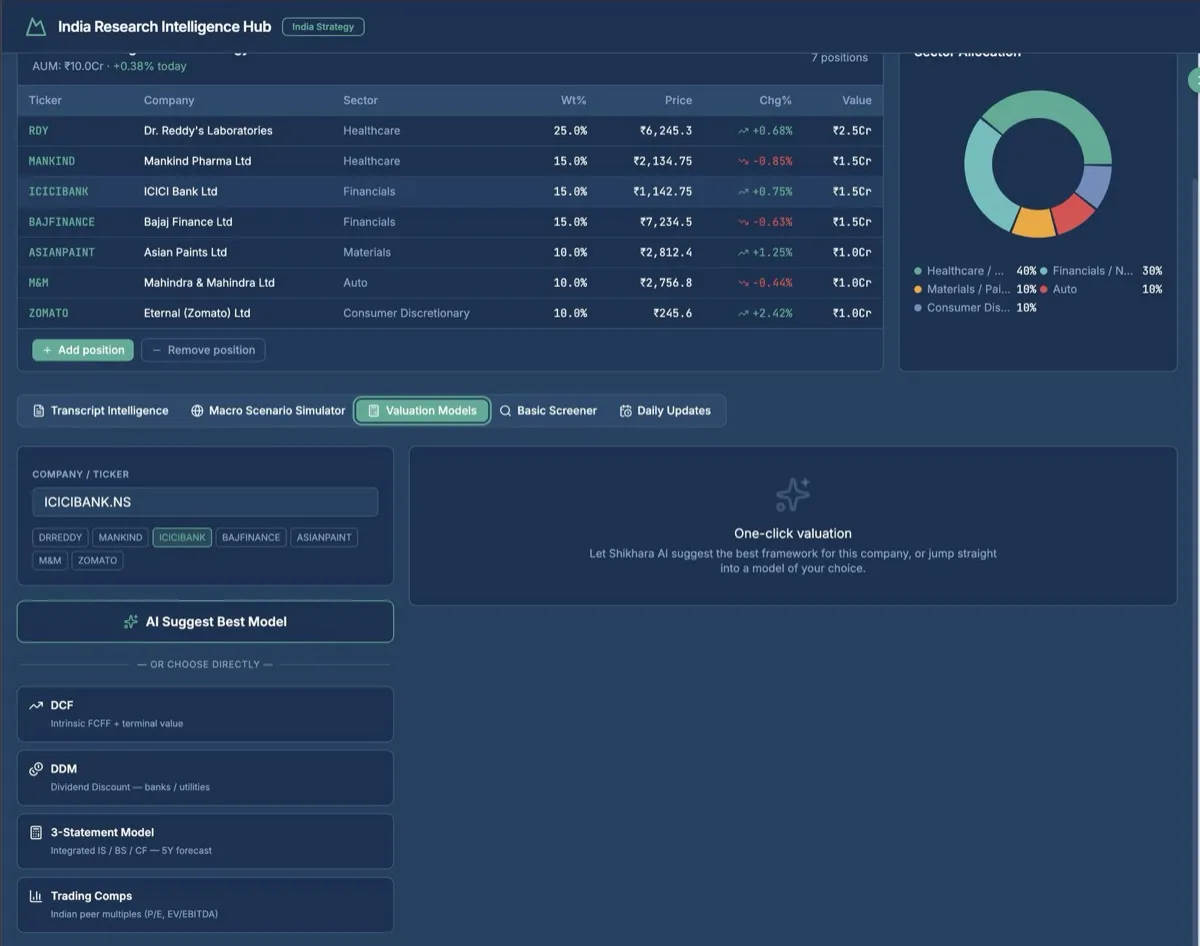Click AI Suggest Best Model button
Image resolution: width=1200 pixels, height=946 pixels.
(205, 622)
